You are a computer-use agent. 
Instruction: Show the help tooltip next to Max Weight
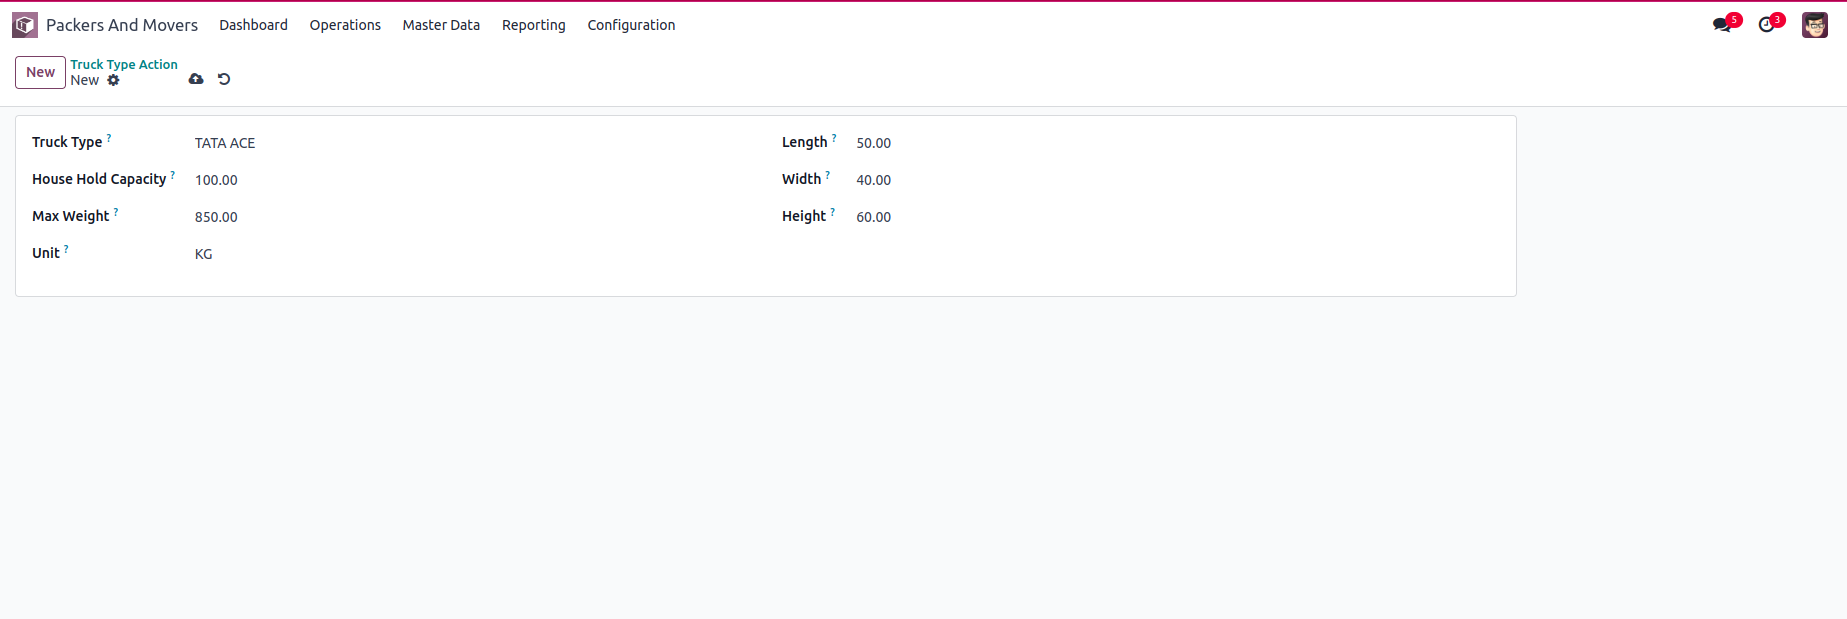[x=116, y=212]
